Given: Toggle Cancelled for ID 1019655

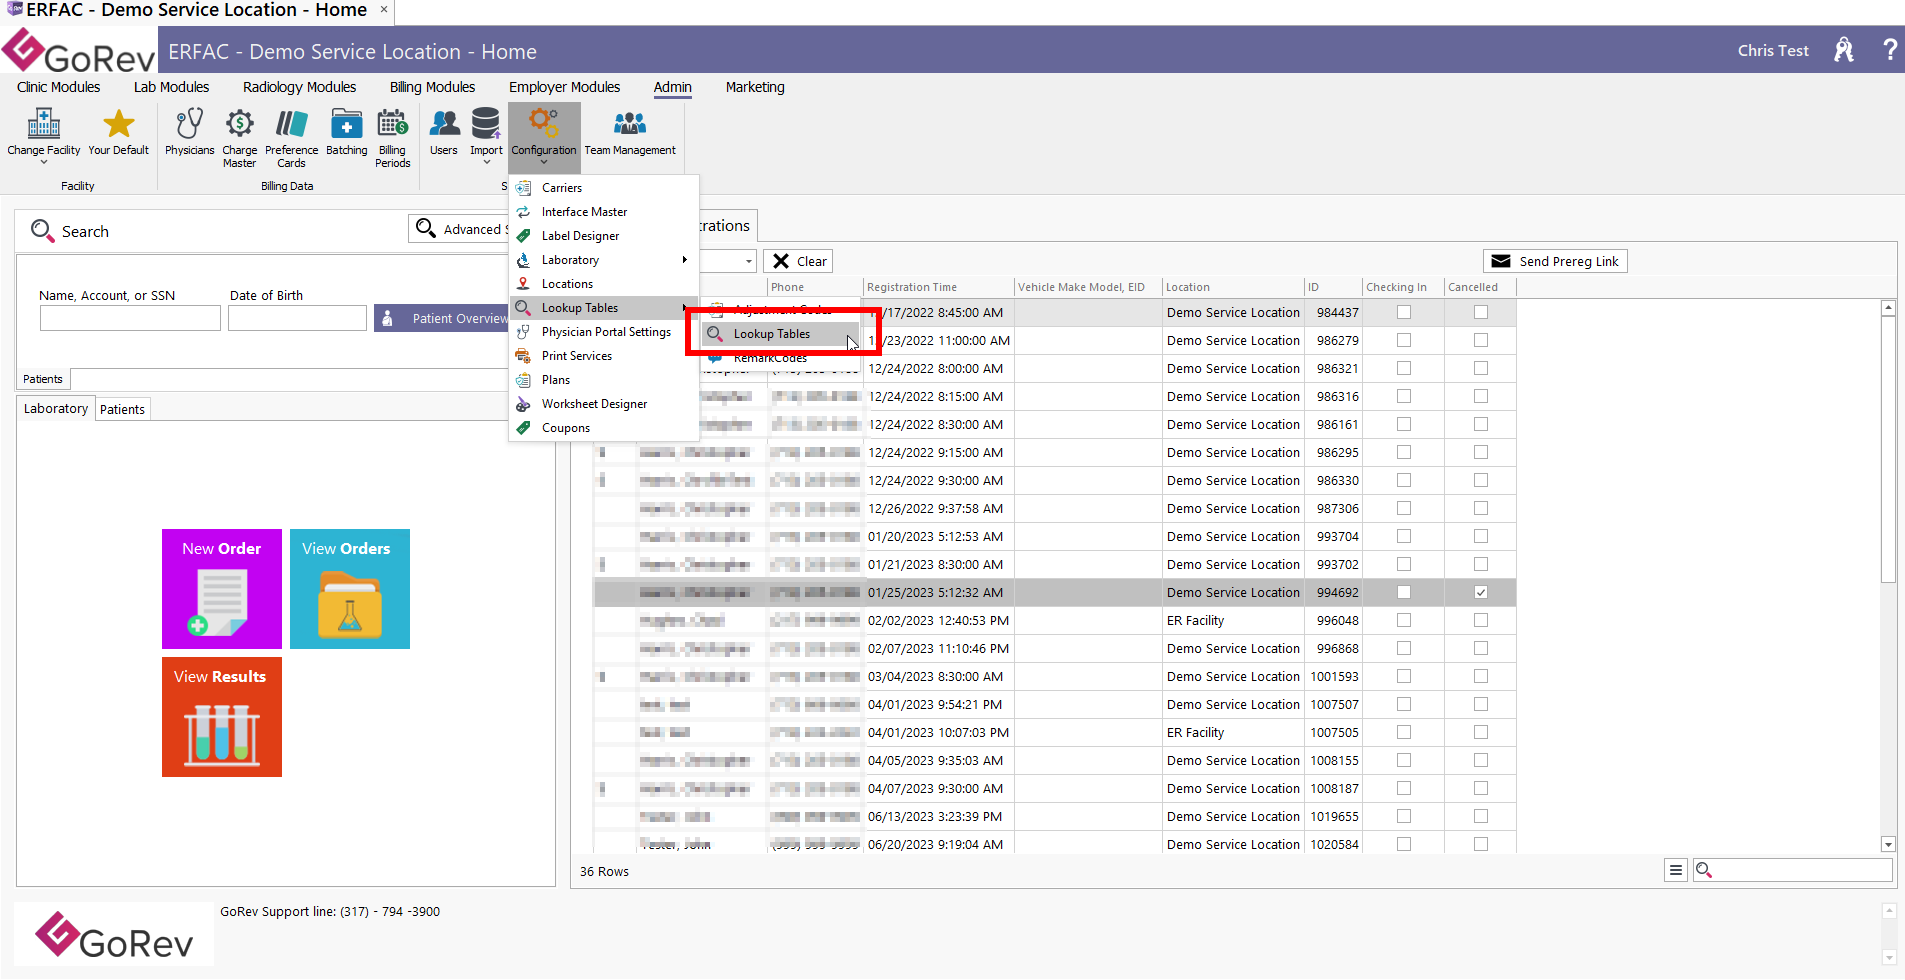Looking at the screenshot, I should click(1481, 817).
